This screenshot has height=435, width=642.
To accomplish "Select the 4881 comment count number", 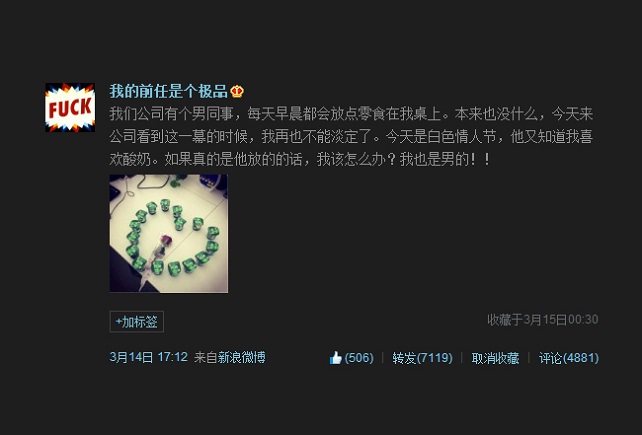I will tap(581, 358).
